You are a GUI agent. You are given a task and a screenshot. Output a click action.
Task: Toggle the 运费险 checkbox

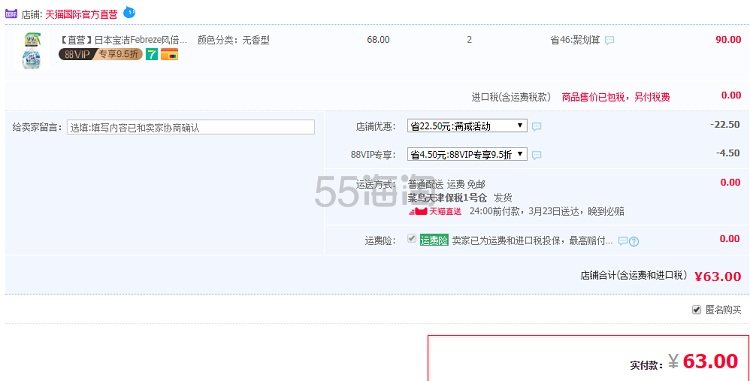pos(411,239)
